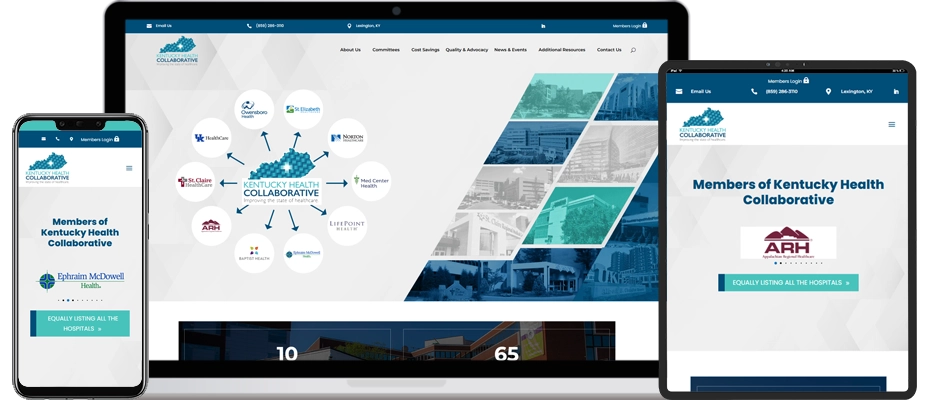Tap the telephone icon on the tablet top bar
Viewport: 937px width, 400px height.
pyautogui.click(x=754, y=91)
